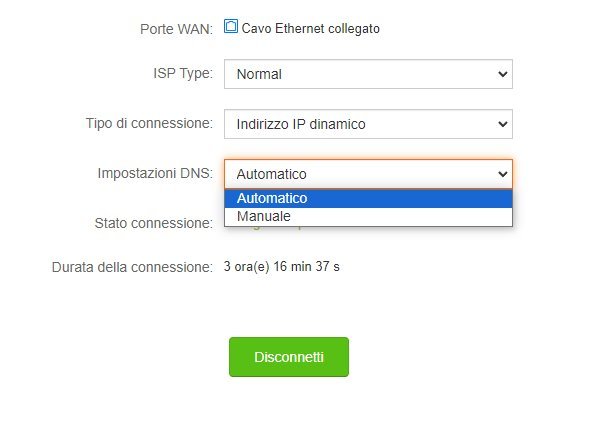This screenshot has height=423, width=600.
Task: Click the Durata della connessione label
Action: coord(132,267)
